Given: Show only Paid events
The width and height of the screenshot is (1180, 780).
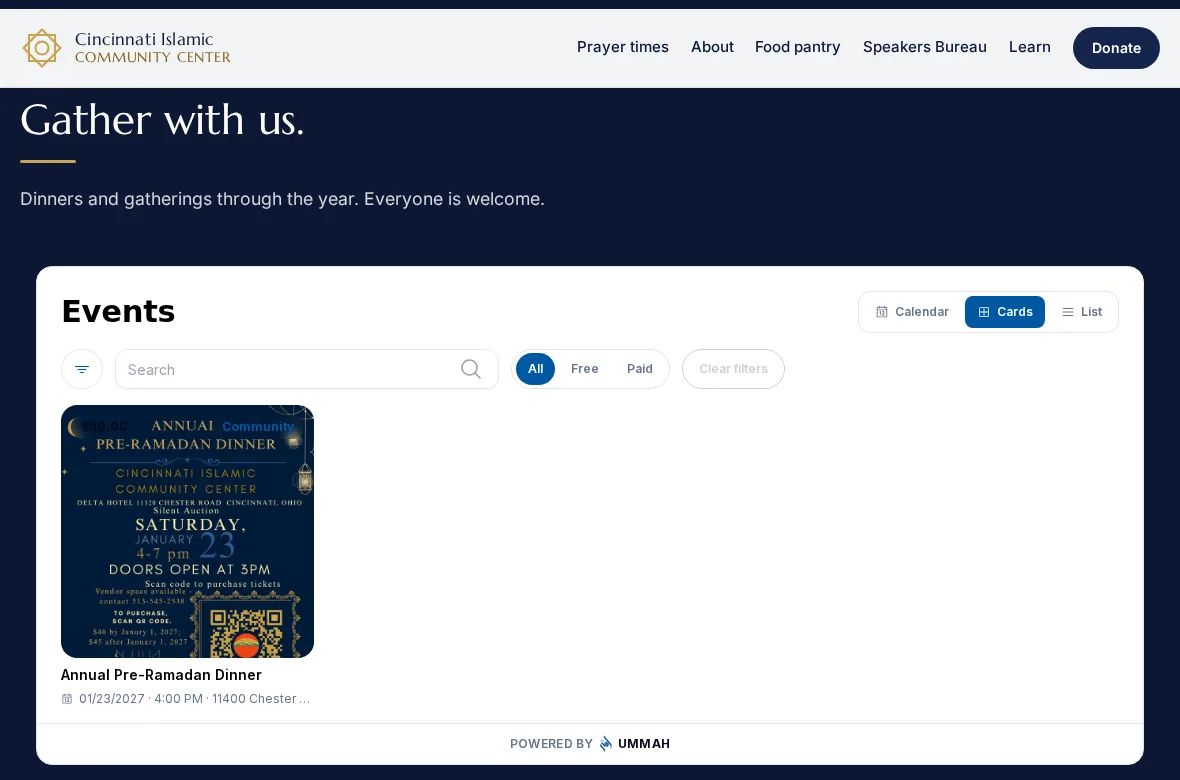Looking at the screenshot, I should [640, 369].
